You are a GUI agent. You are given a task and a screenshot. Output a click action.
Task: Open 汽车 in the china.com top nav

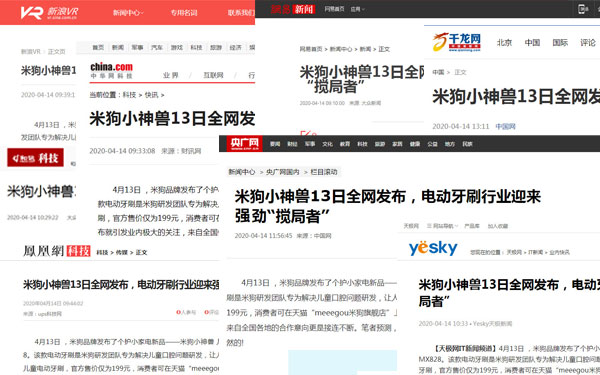157,47
